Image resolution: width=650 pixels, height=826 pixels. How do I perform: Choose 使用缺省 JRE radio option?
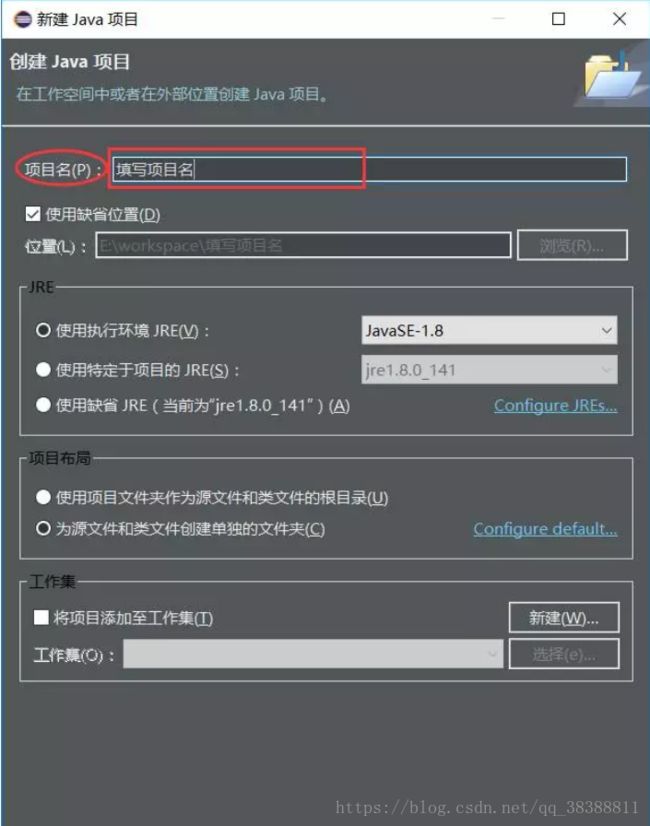coord(43,405)
